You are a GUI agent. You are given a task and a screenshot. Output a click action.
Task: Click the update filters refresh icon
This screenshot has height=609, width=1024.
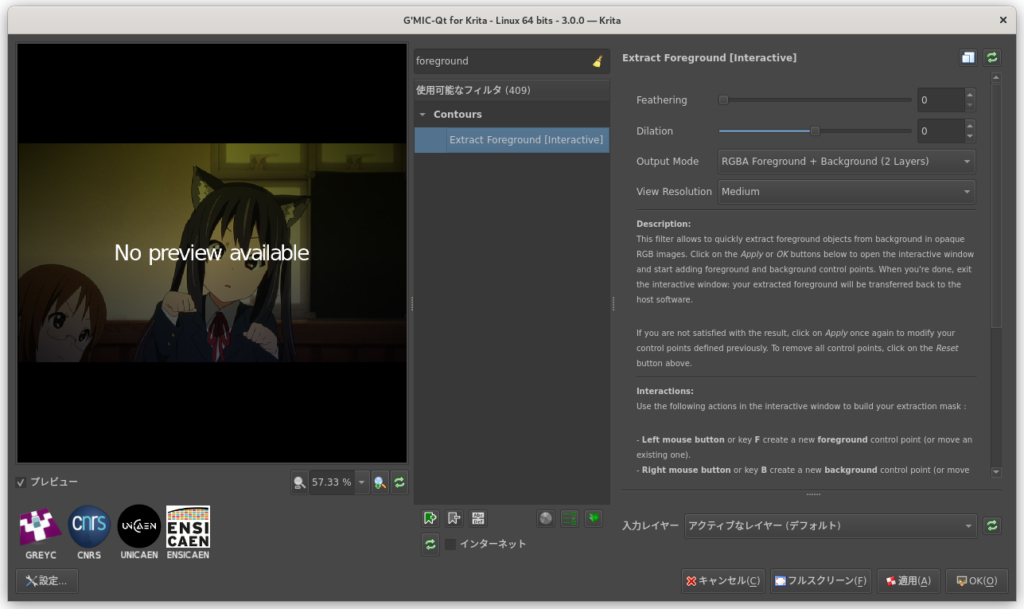coord(430,544)
